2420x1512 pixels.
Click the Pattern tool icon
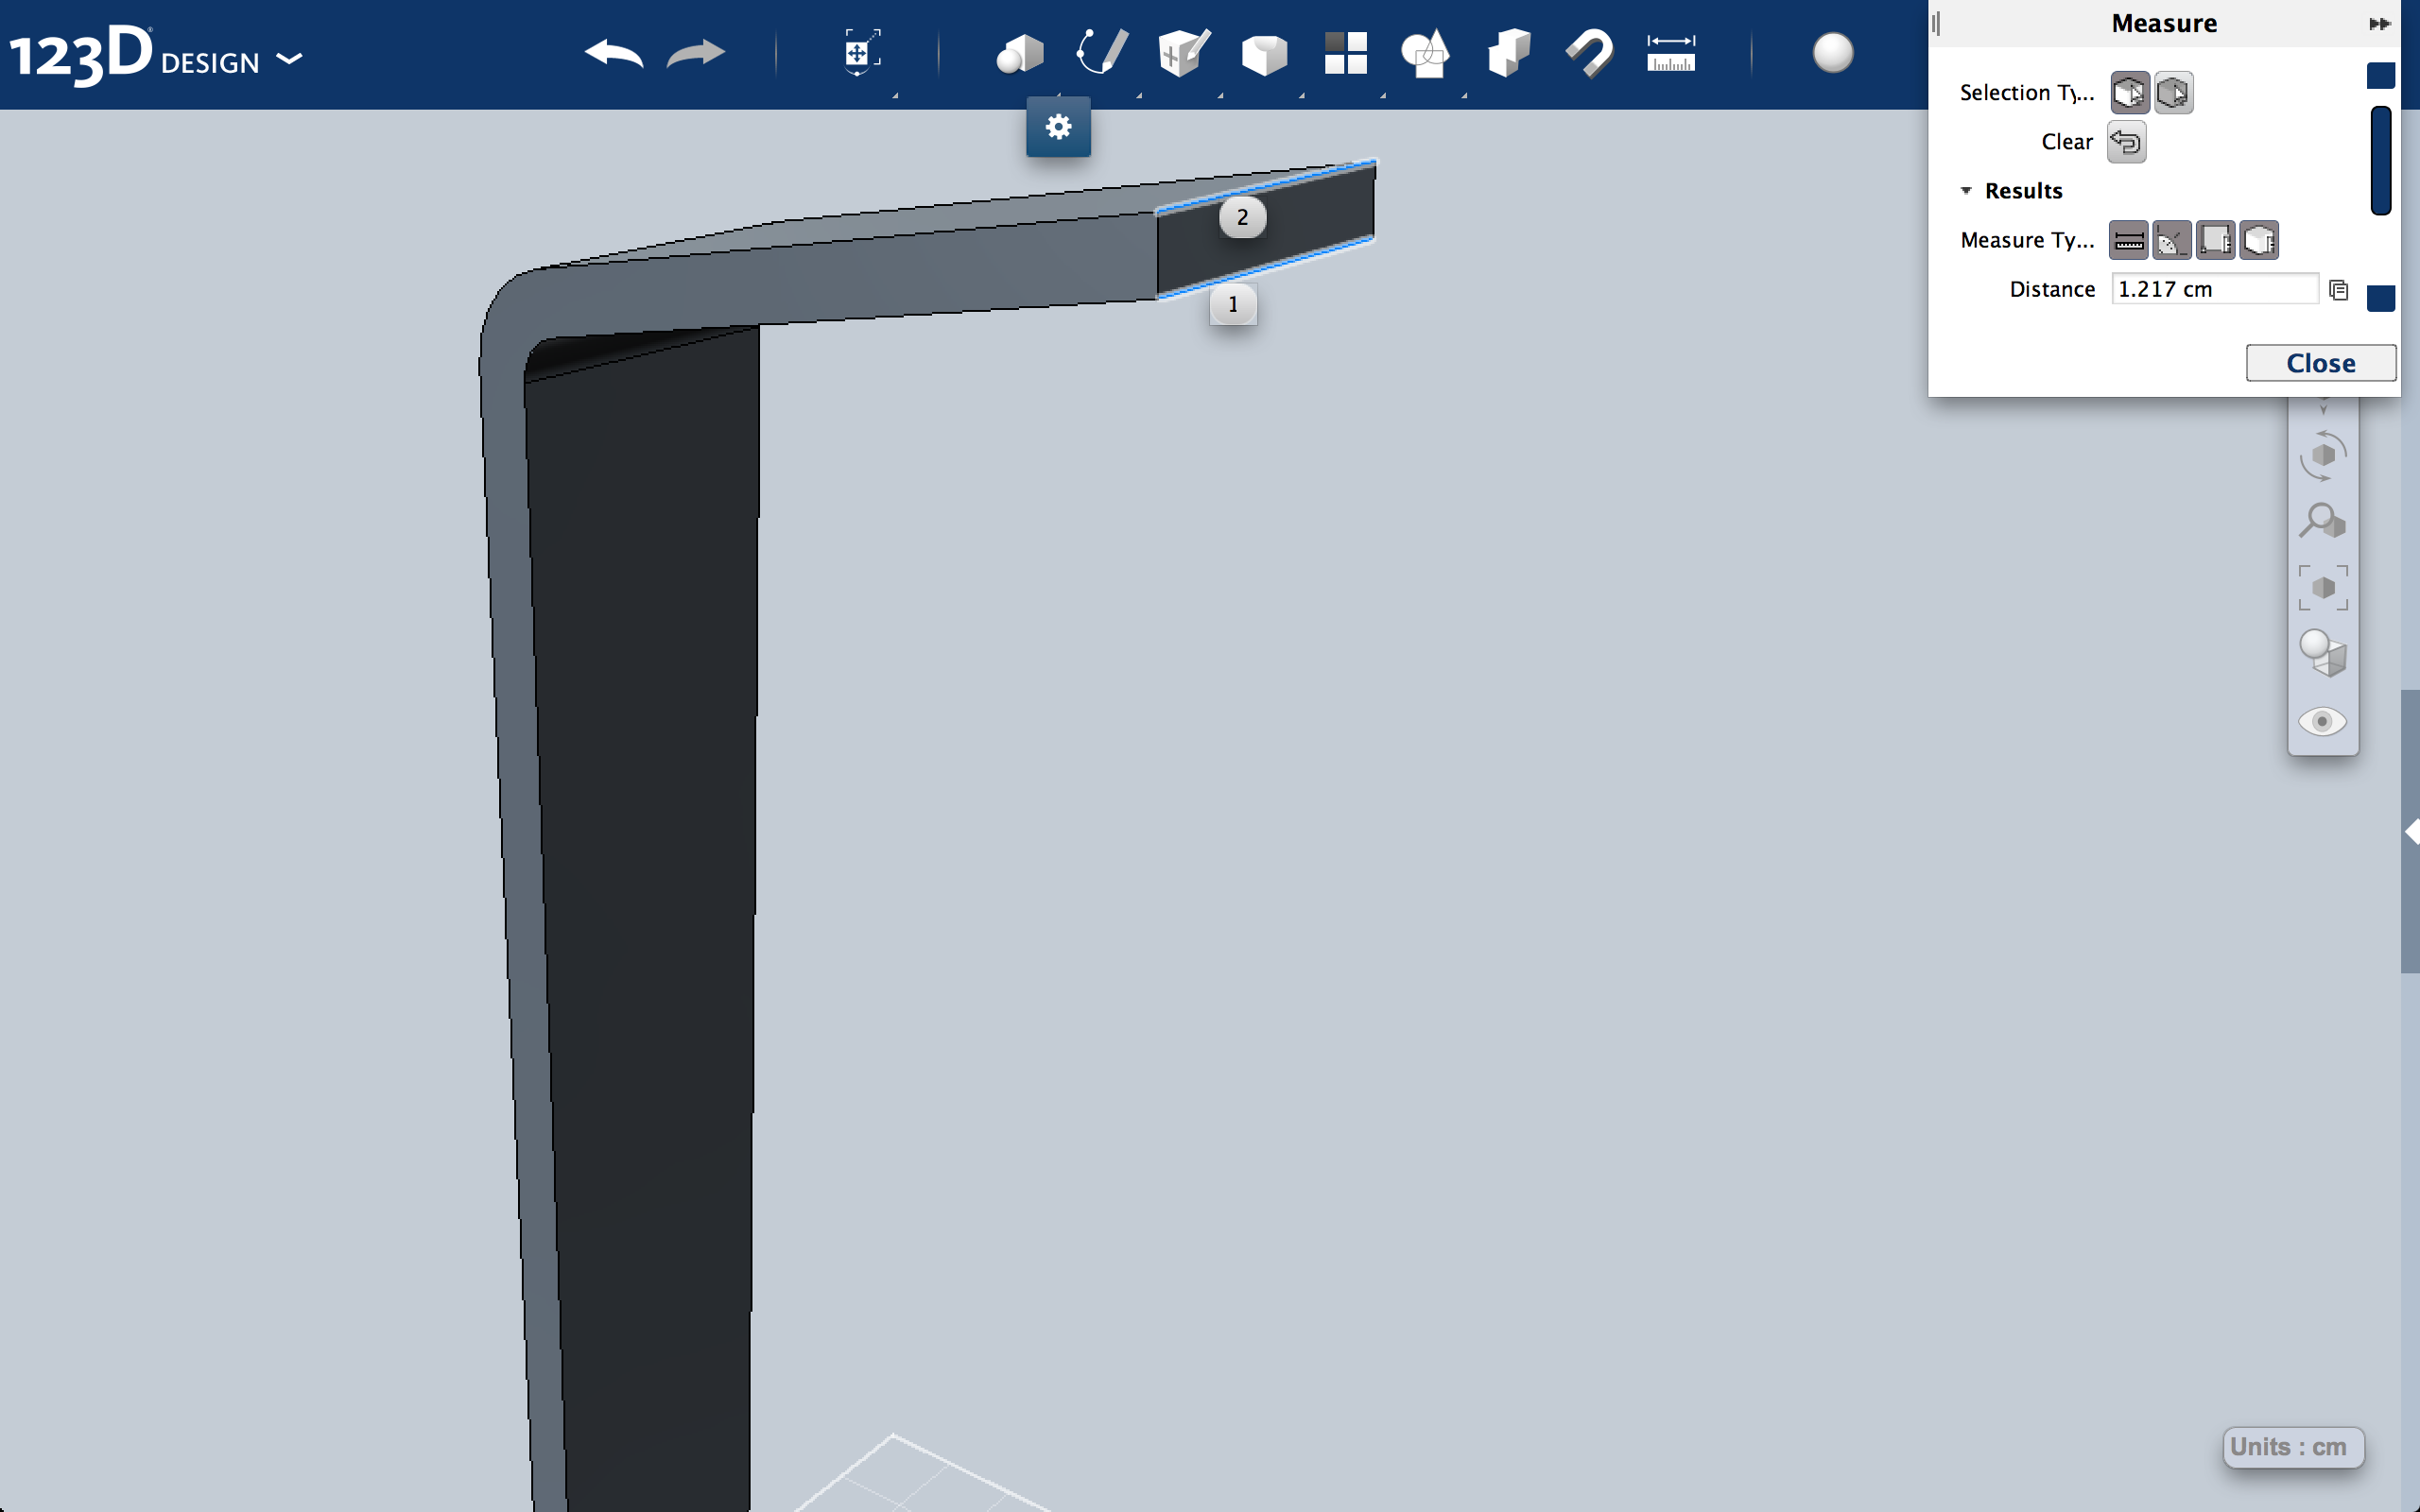click(x=1343, y=52)
